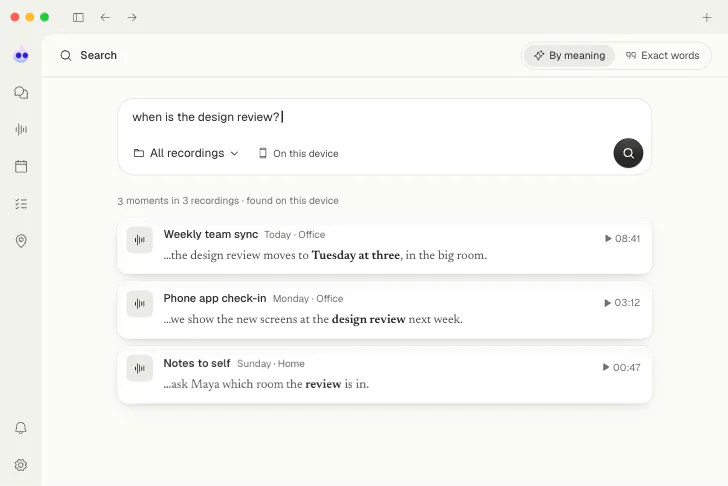Open a new tab with plus icon
The height and width of the screenshot is (486, 728).
pos(707,18)
